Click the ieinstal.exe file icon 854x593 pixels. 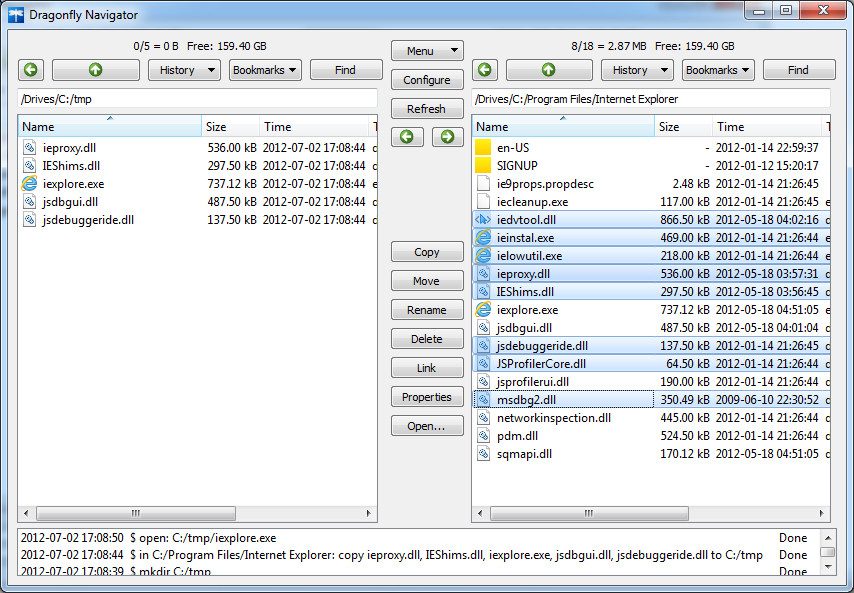point(483,237)
